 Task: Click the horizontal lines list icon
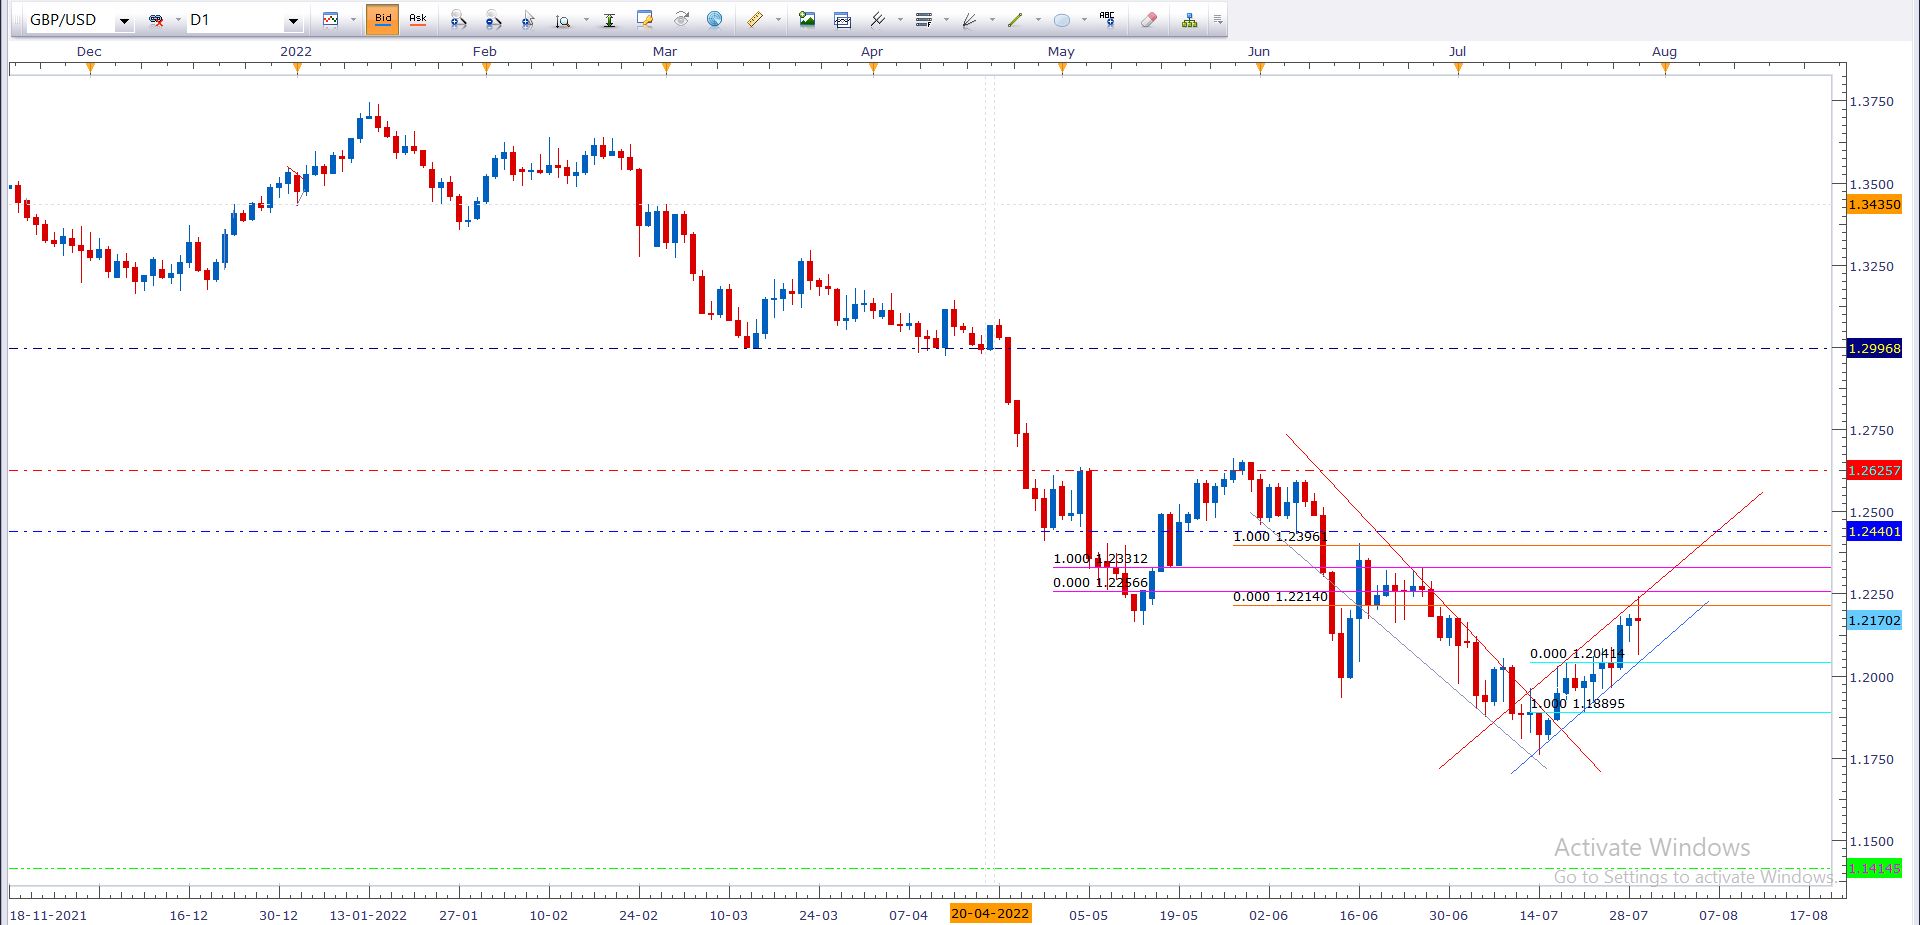[x=923, y=20]
